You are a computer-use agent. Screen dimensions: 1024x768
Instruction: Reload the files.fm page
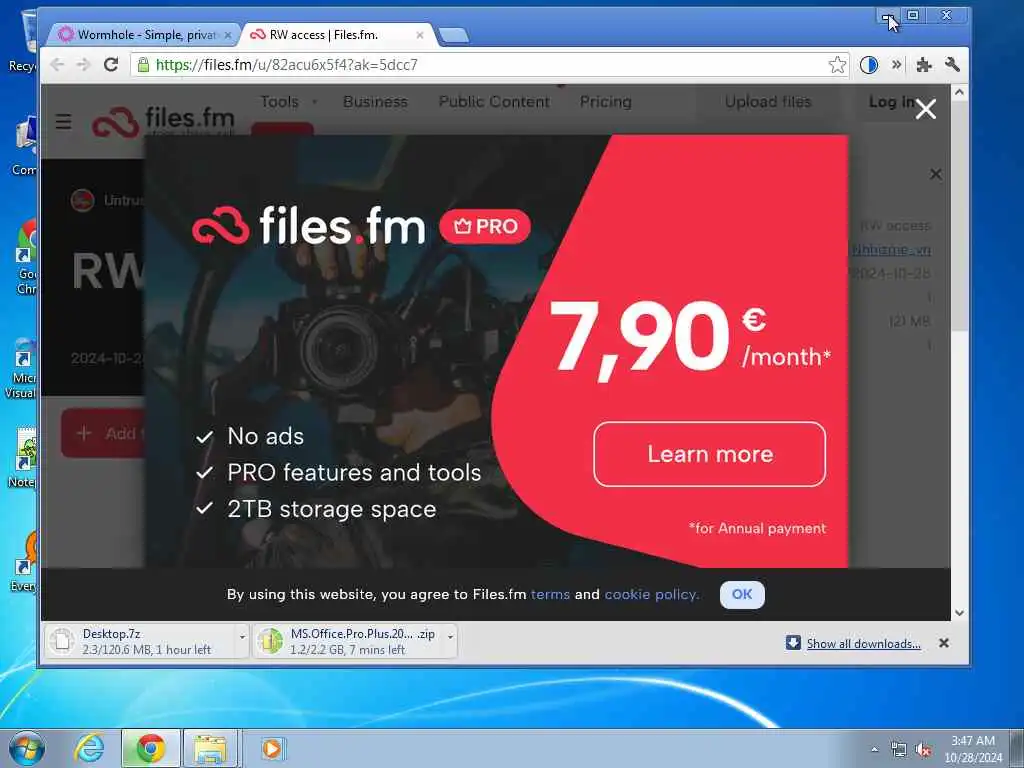pyautogui.click(x=111, y=65)
